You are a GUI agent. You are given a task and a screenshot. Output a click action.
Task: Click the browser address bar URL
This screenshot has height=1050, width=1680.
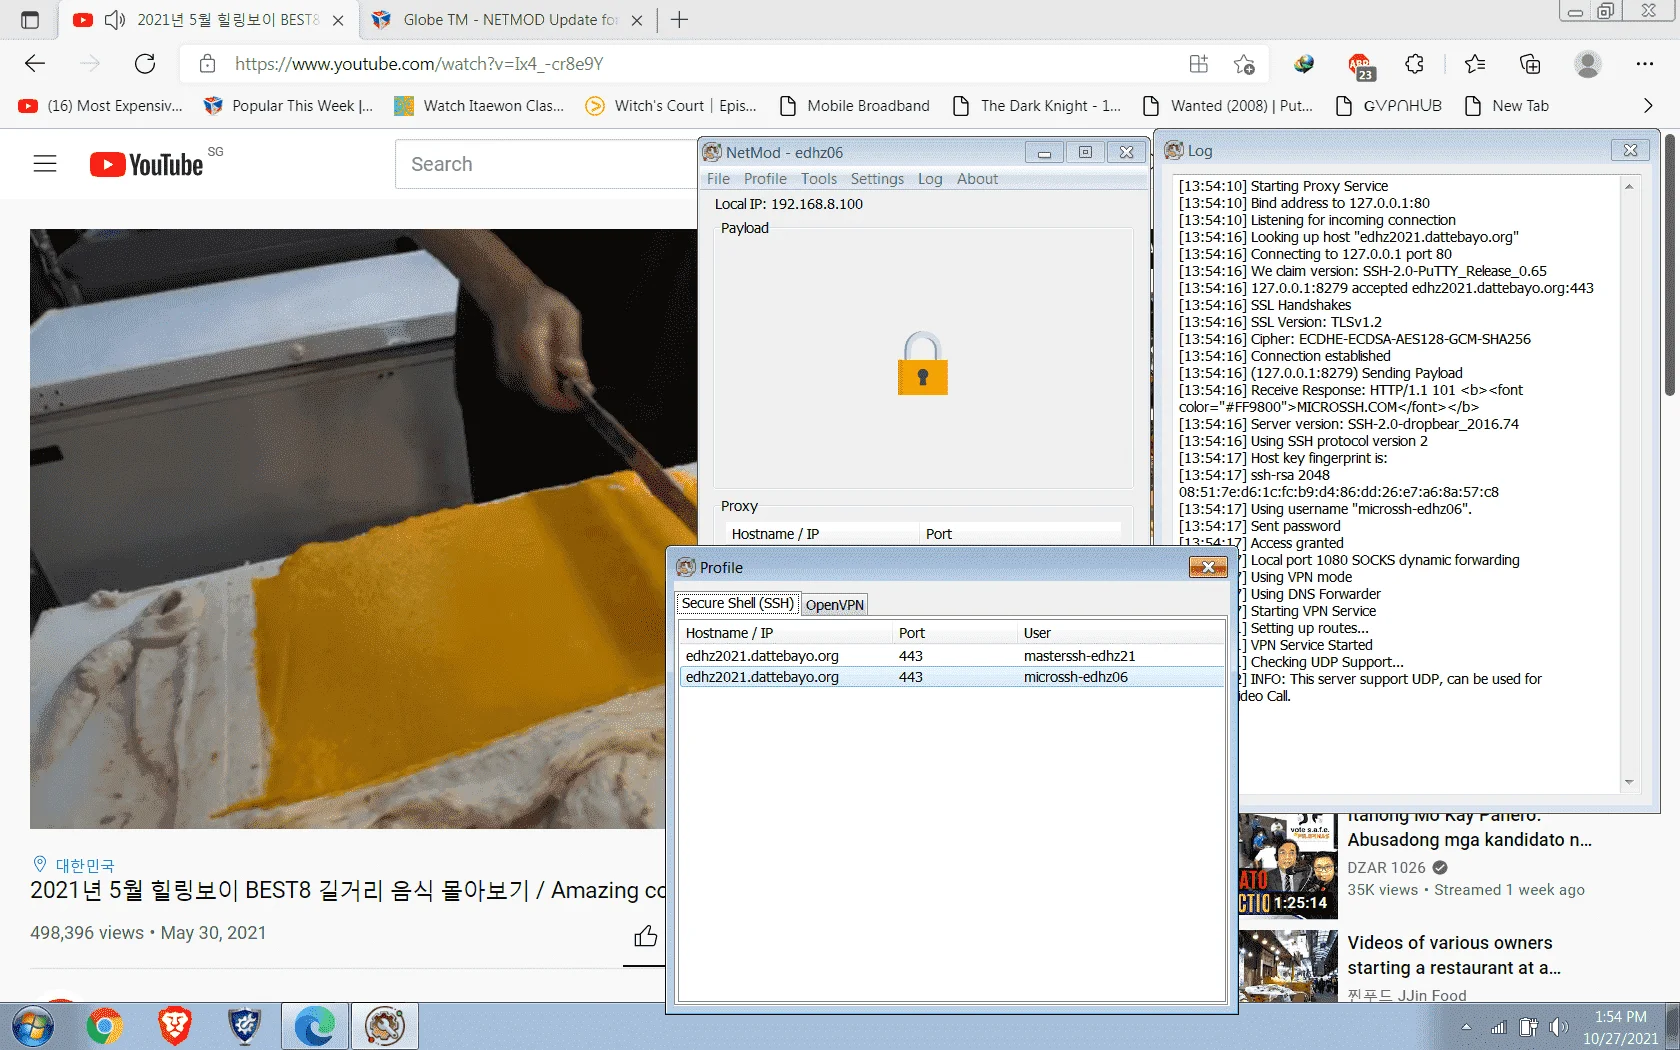pyautogui.click(x=419, y=64)
